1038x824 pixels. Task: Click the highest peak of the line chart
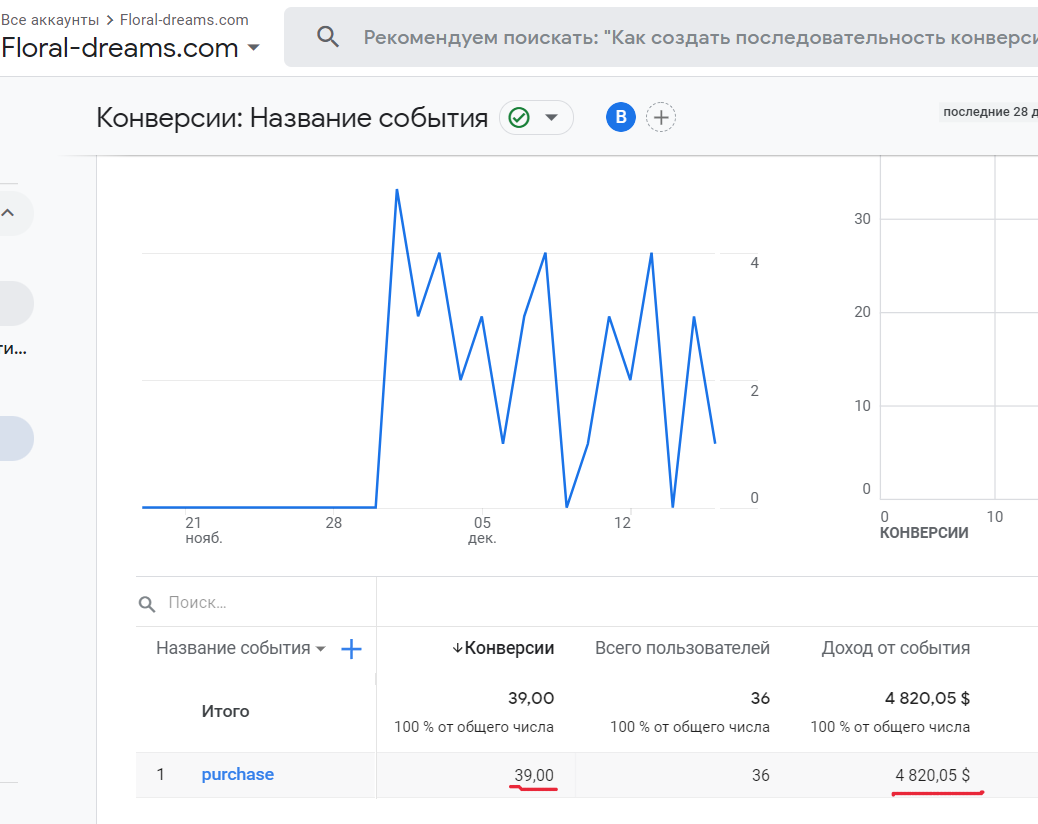[x=397, y=190]
